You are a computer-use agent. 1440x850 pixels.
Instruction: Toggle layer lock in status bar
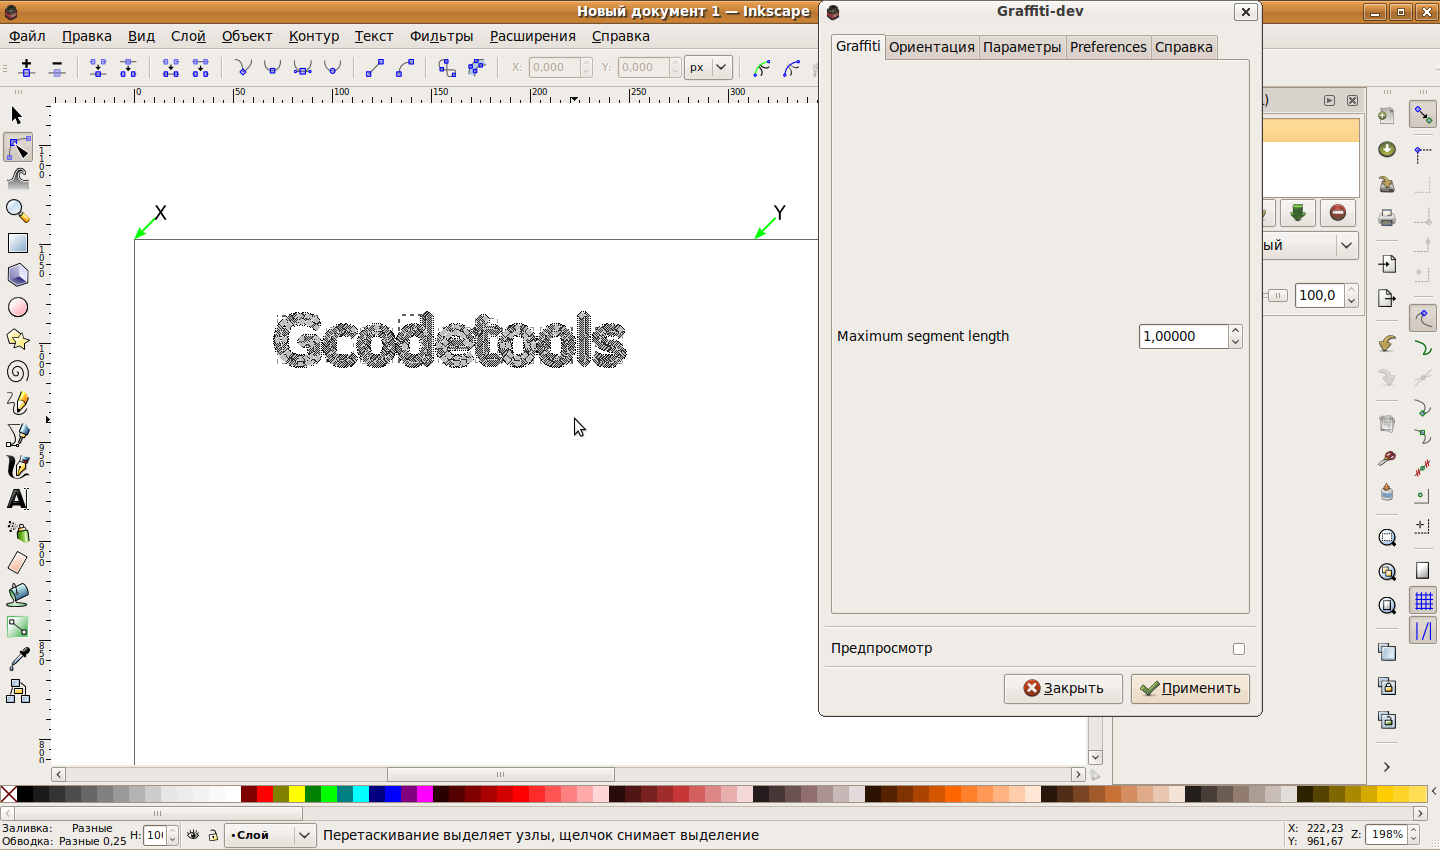pos(213,835)
